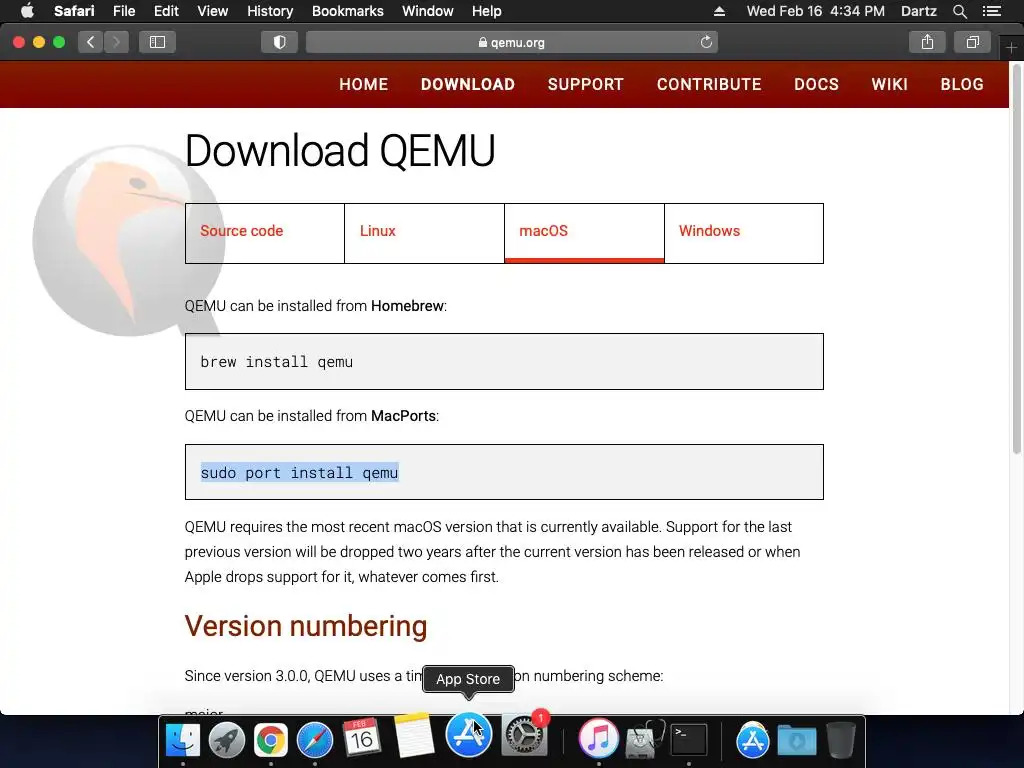Open the View menu
Screen dimensions: 1024x768
click(x=213, y=11)
